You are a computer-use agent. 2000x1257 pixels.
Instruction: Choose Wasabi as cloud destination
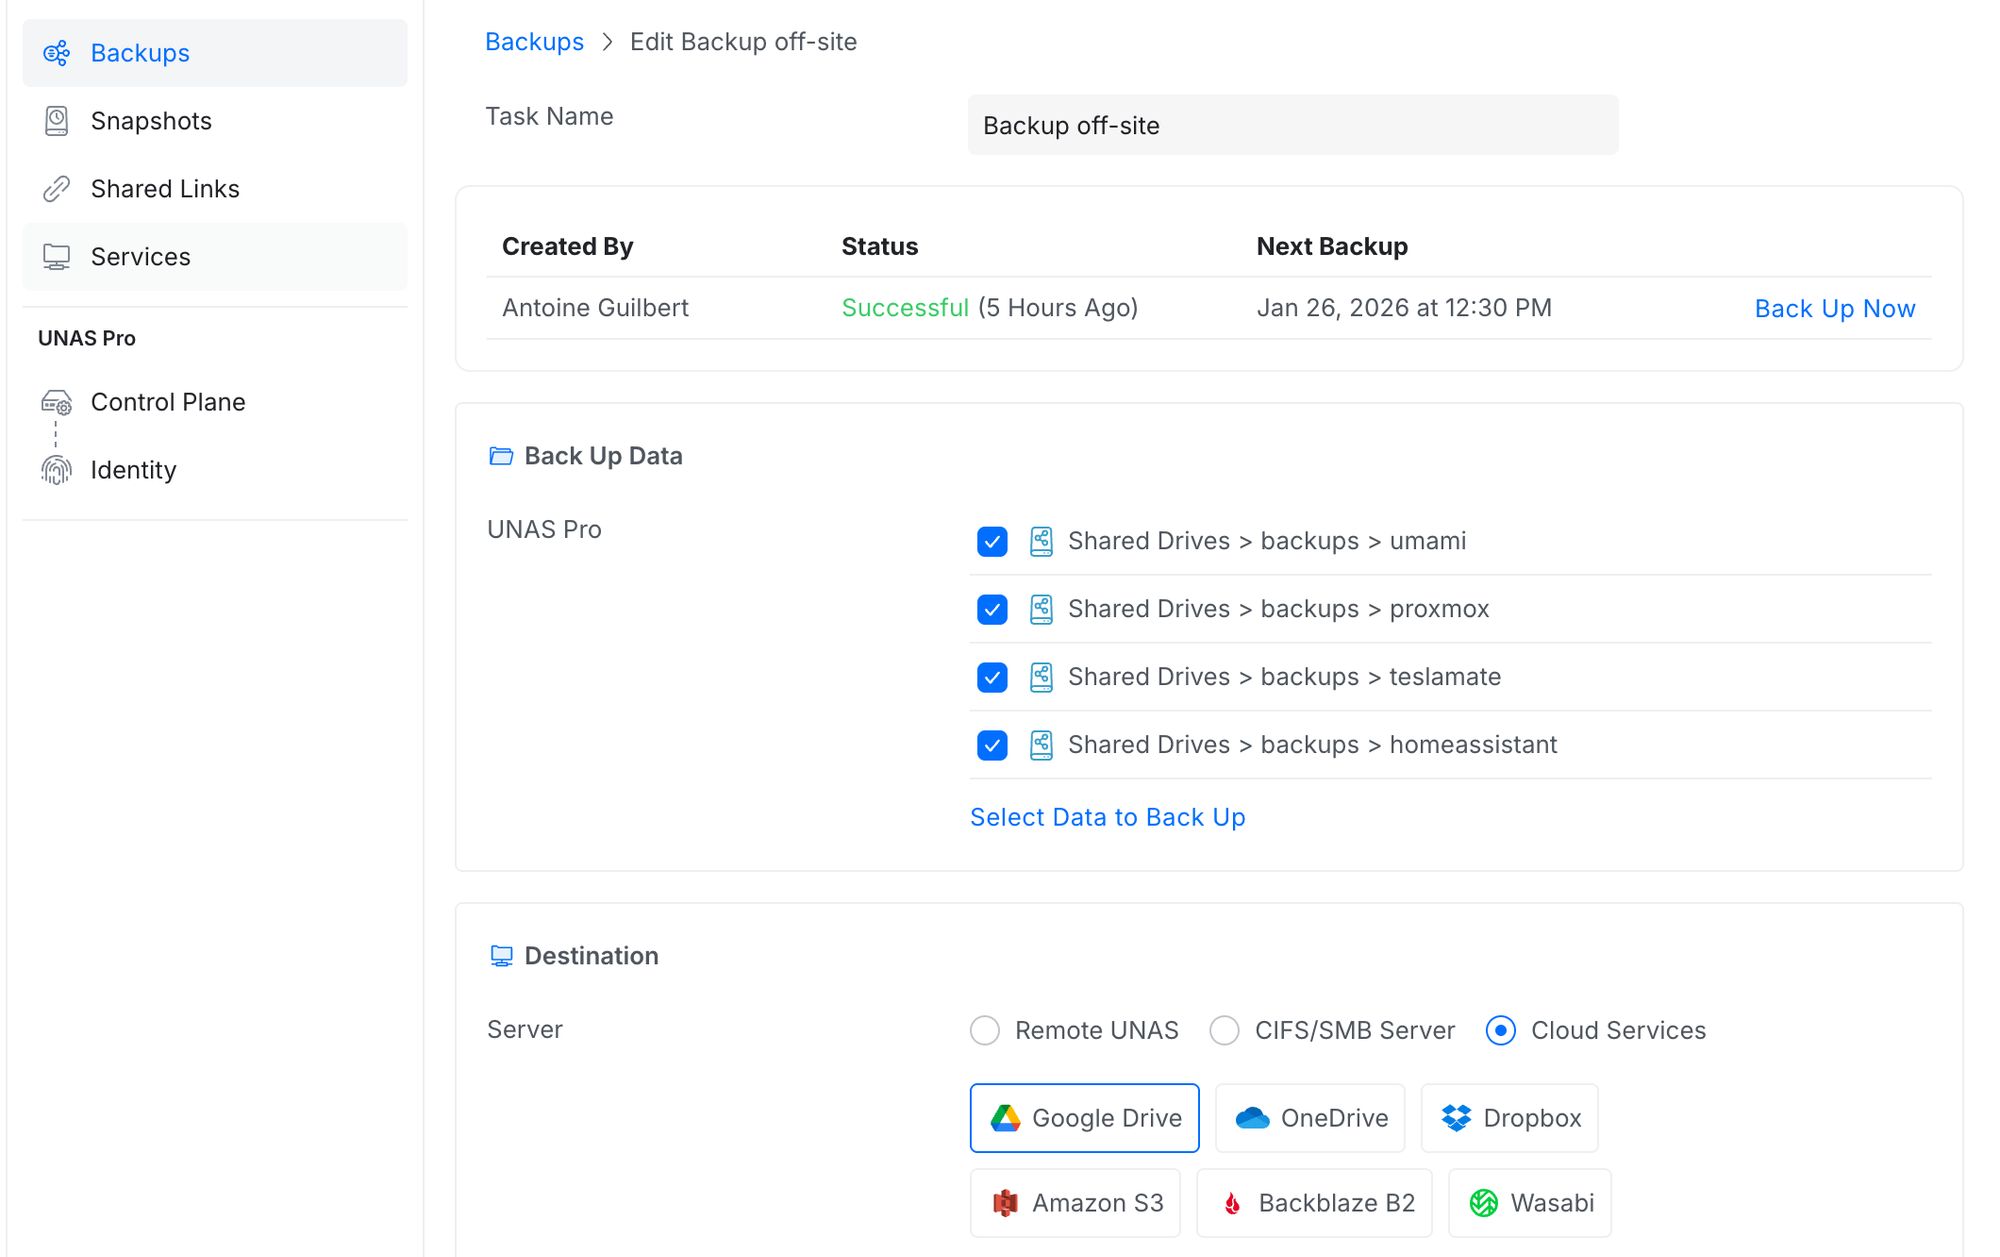tap(1529, 1203)
